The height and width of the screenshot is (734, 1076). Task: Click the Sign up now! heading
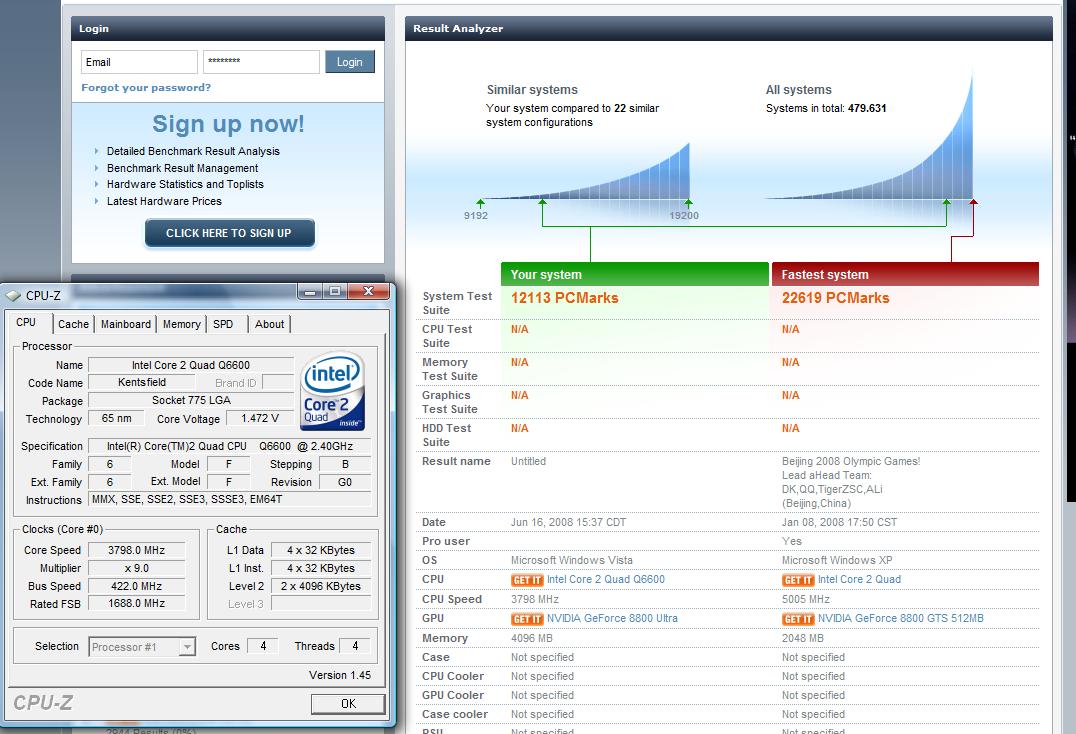(228, 124)
